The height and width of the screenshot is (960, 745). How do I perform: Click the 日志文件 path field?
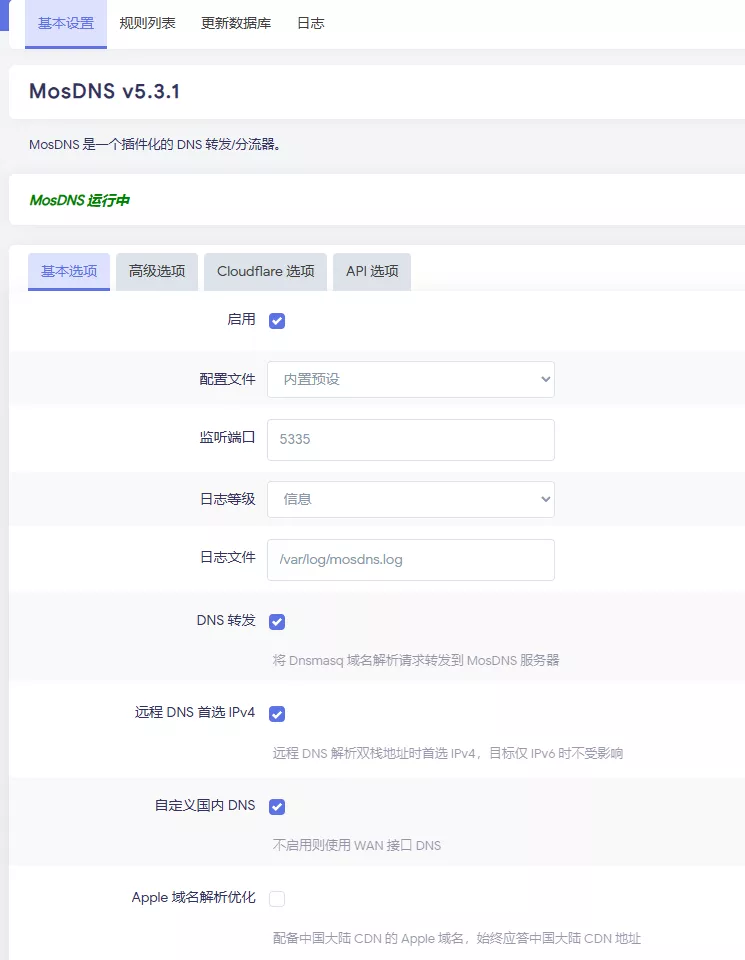pyautogui.click(x=411, y=560)
